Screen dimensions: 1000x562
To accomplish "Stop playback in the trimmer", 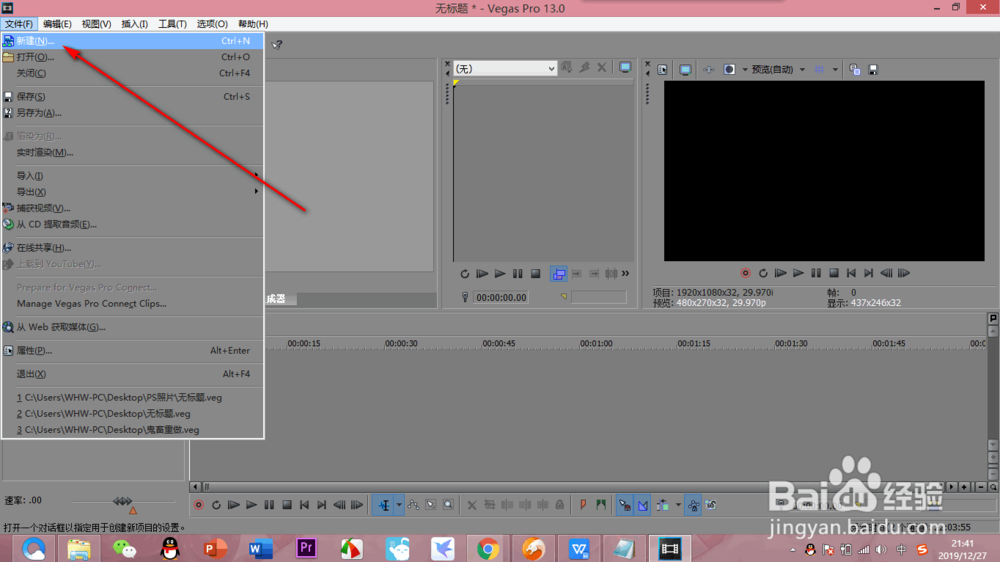I will click(536, 274).
